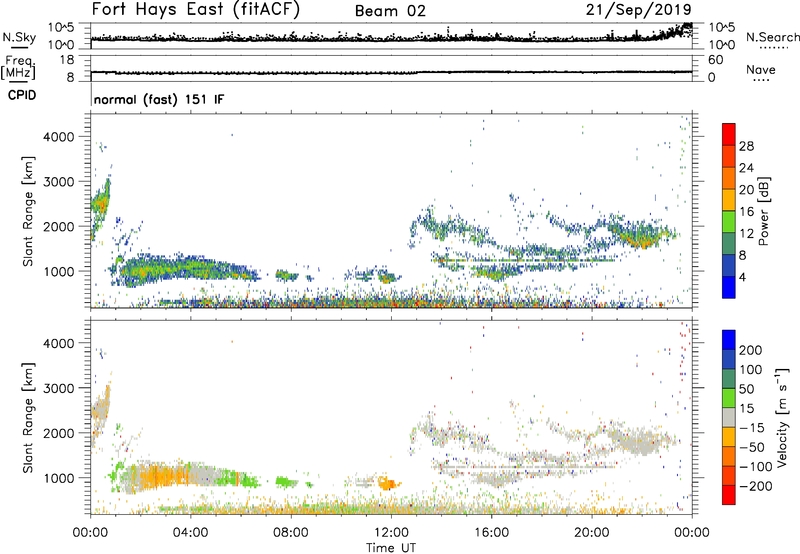Click the '28' power colorbar tick
Image resolution: width=800 pixels, height=554 pixels.
point(746,146)
